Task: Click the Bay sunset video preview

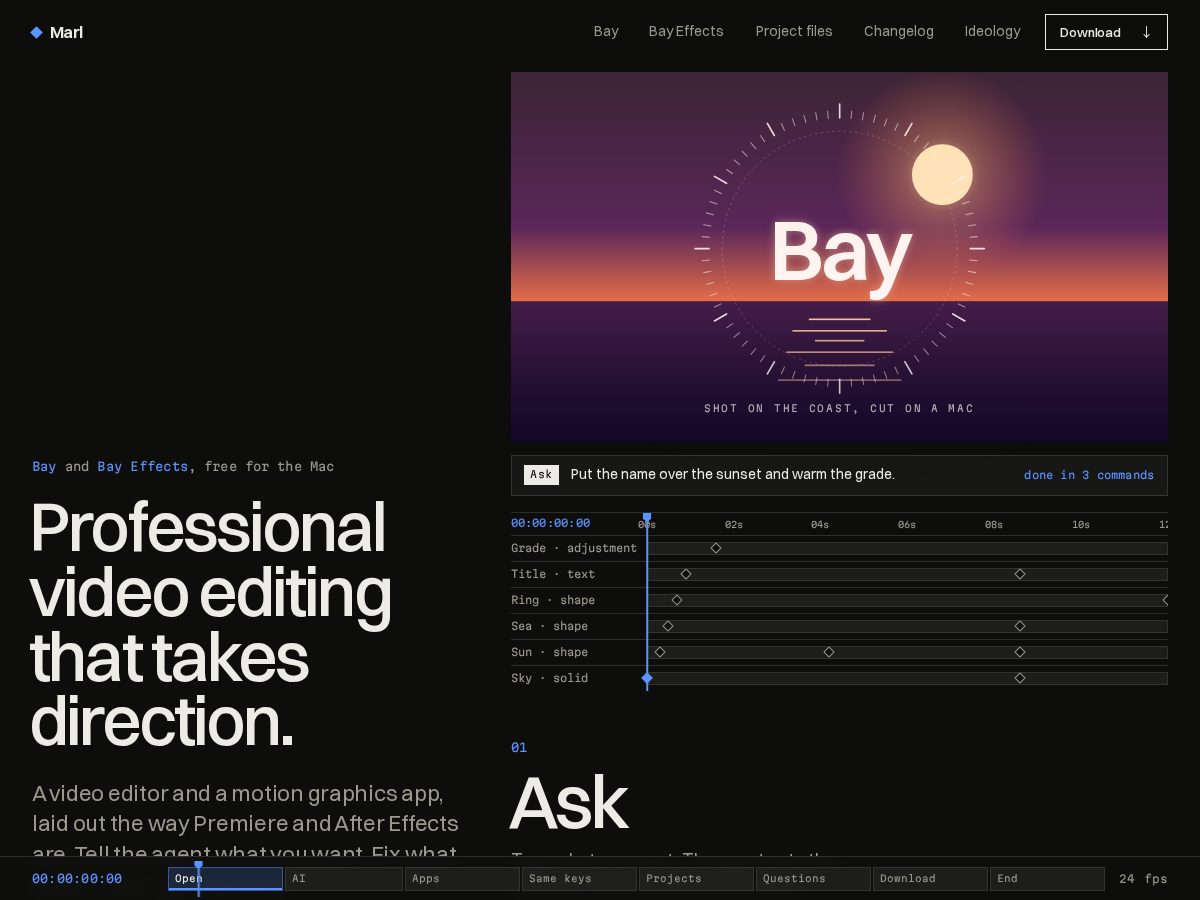Action: coord(839,257)
